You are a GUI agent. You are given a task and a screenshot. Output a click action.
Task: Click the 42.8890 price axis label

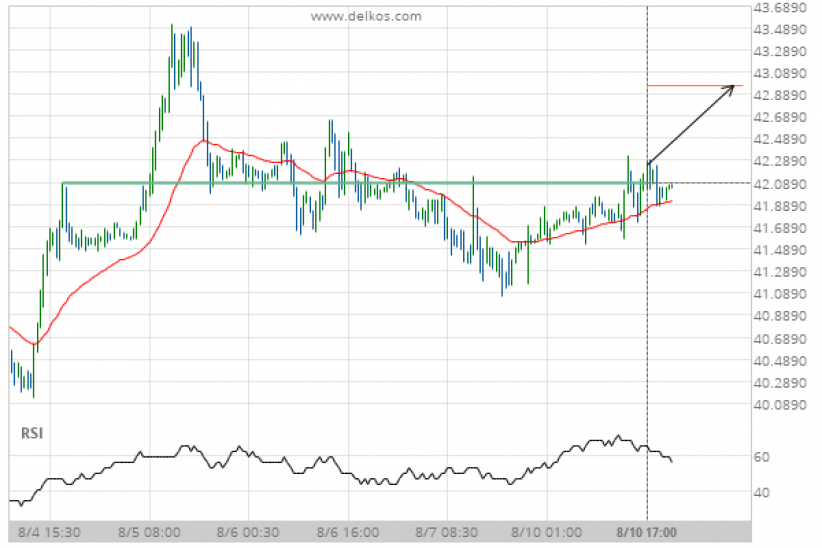(780, 96)
